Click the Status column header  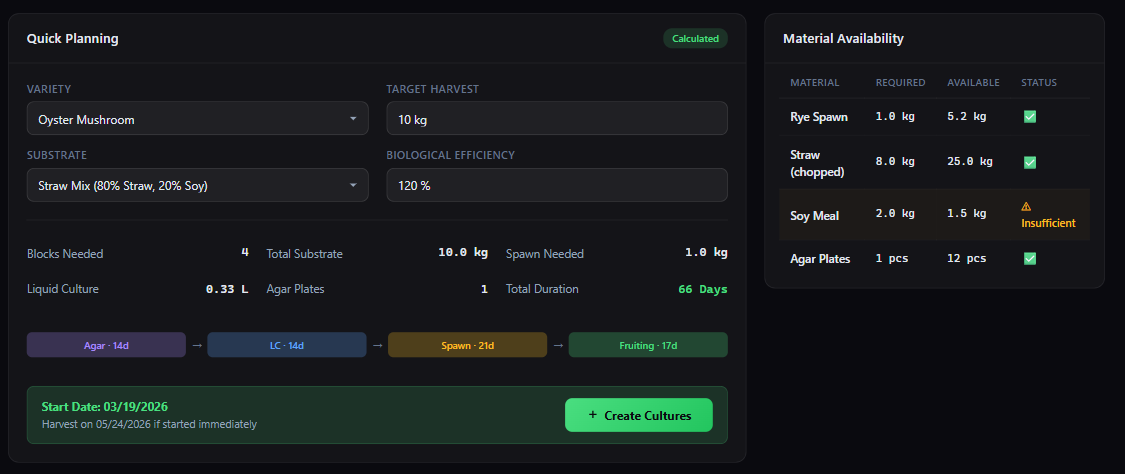(x=1038, y=82)
